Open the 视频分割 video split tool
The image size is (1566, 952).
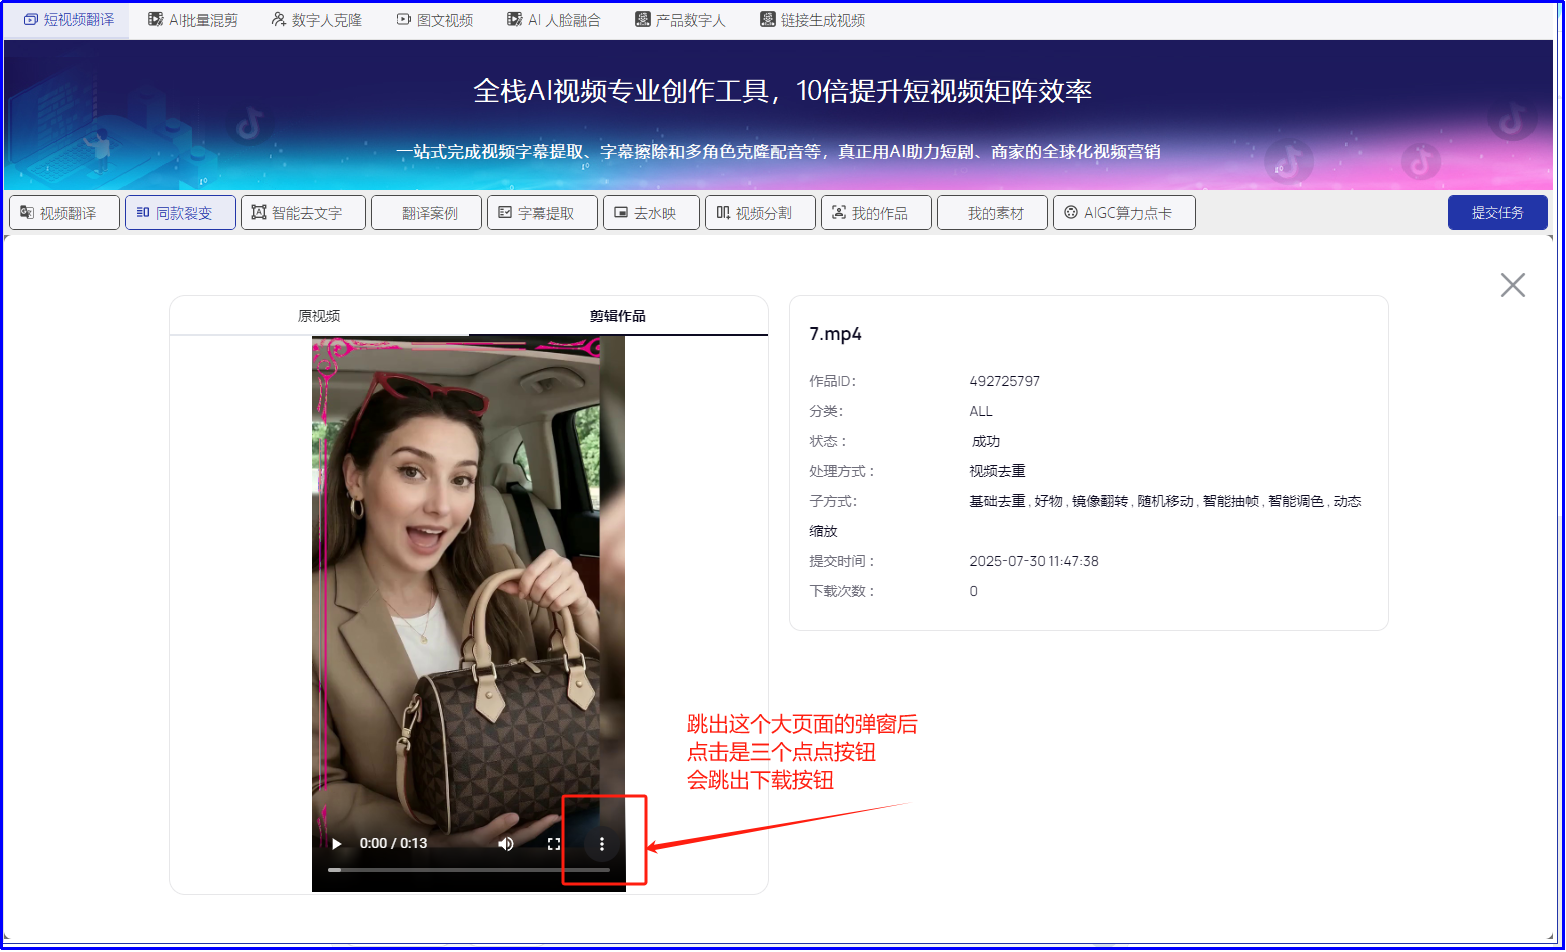pyautogui.click(x=760, y=213)
